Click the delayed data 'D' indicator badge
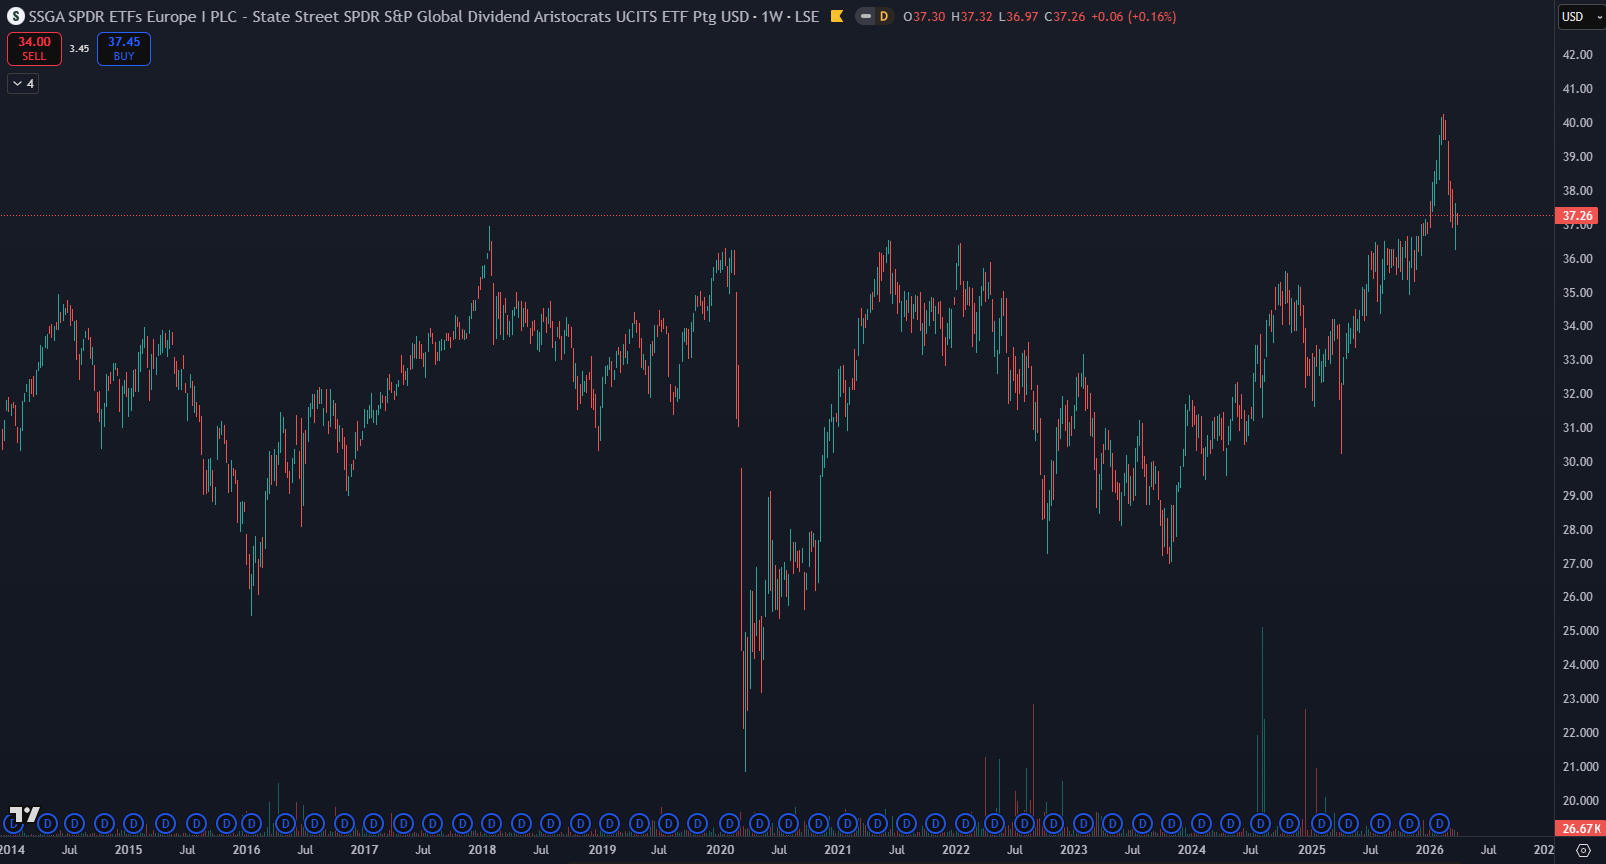The width and height of the screenshot is (1606, 864). pos(883,17)
